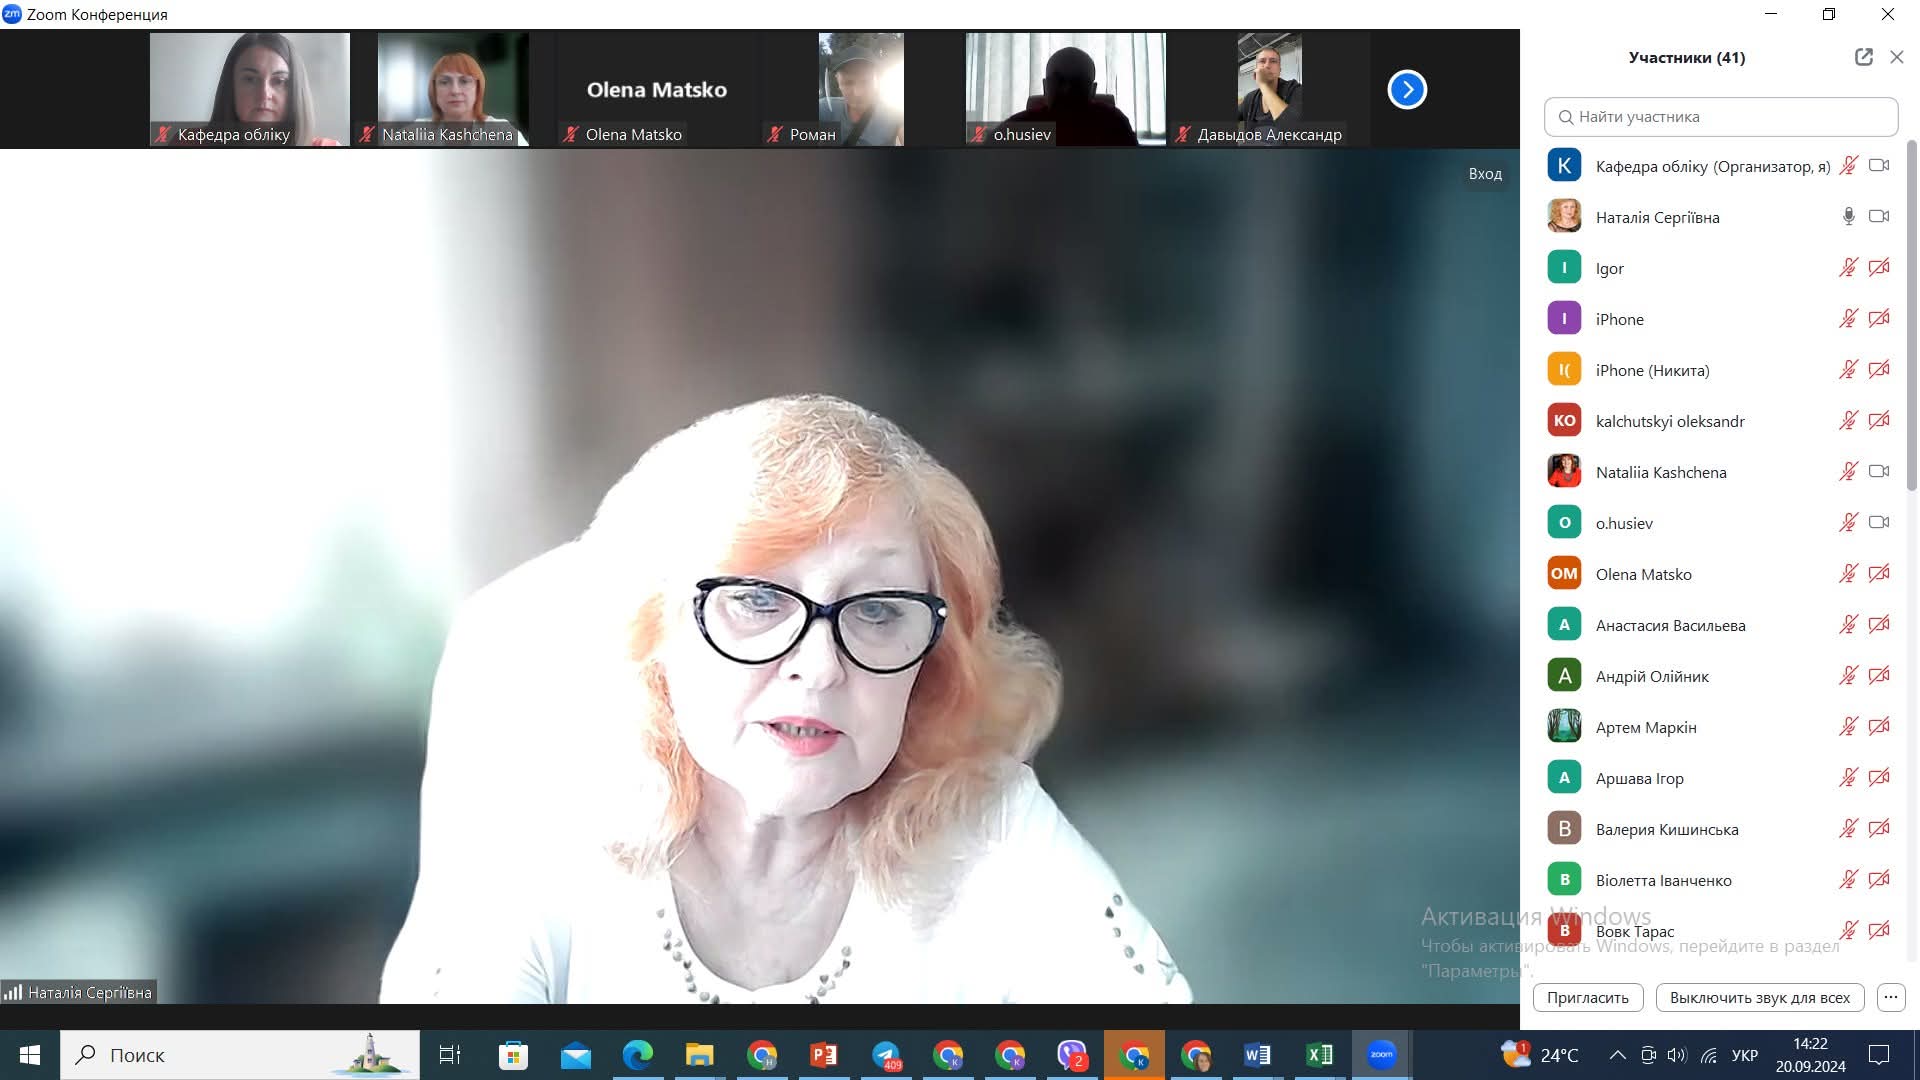1920x1080 pixels.
Task: Toggle camera icon for Nataliia Kashchena
Action: (1879, 471)
